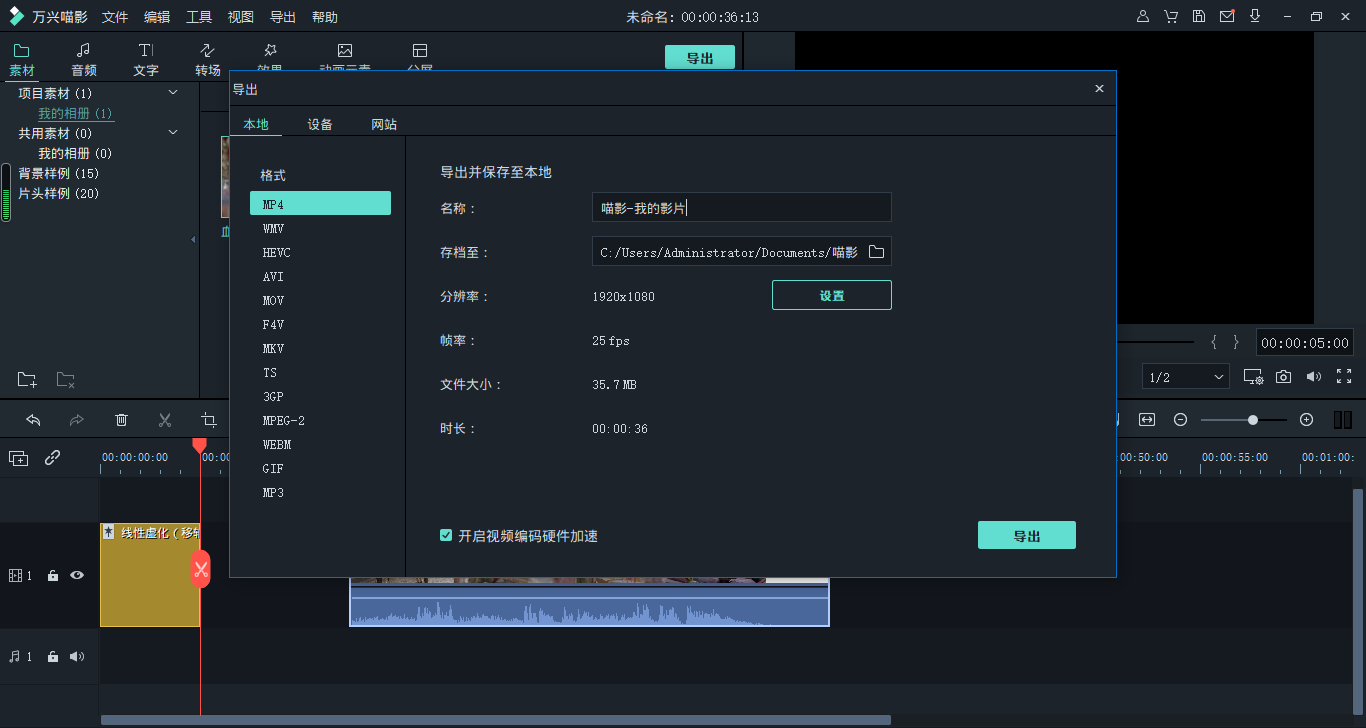Viewport: 1366px width, 728px height.
Task: Open the 1/2 preview quality dropdown
Action: (1185, 376)
